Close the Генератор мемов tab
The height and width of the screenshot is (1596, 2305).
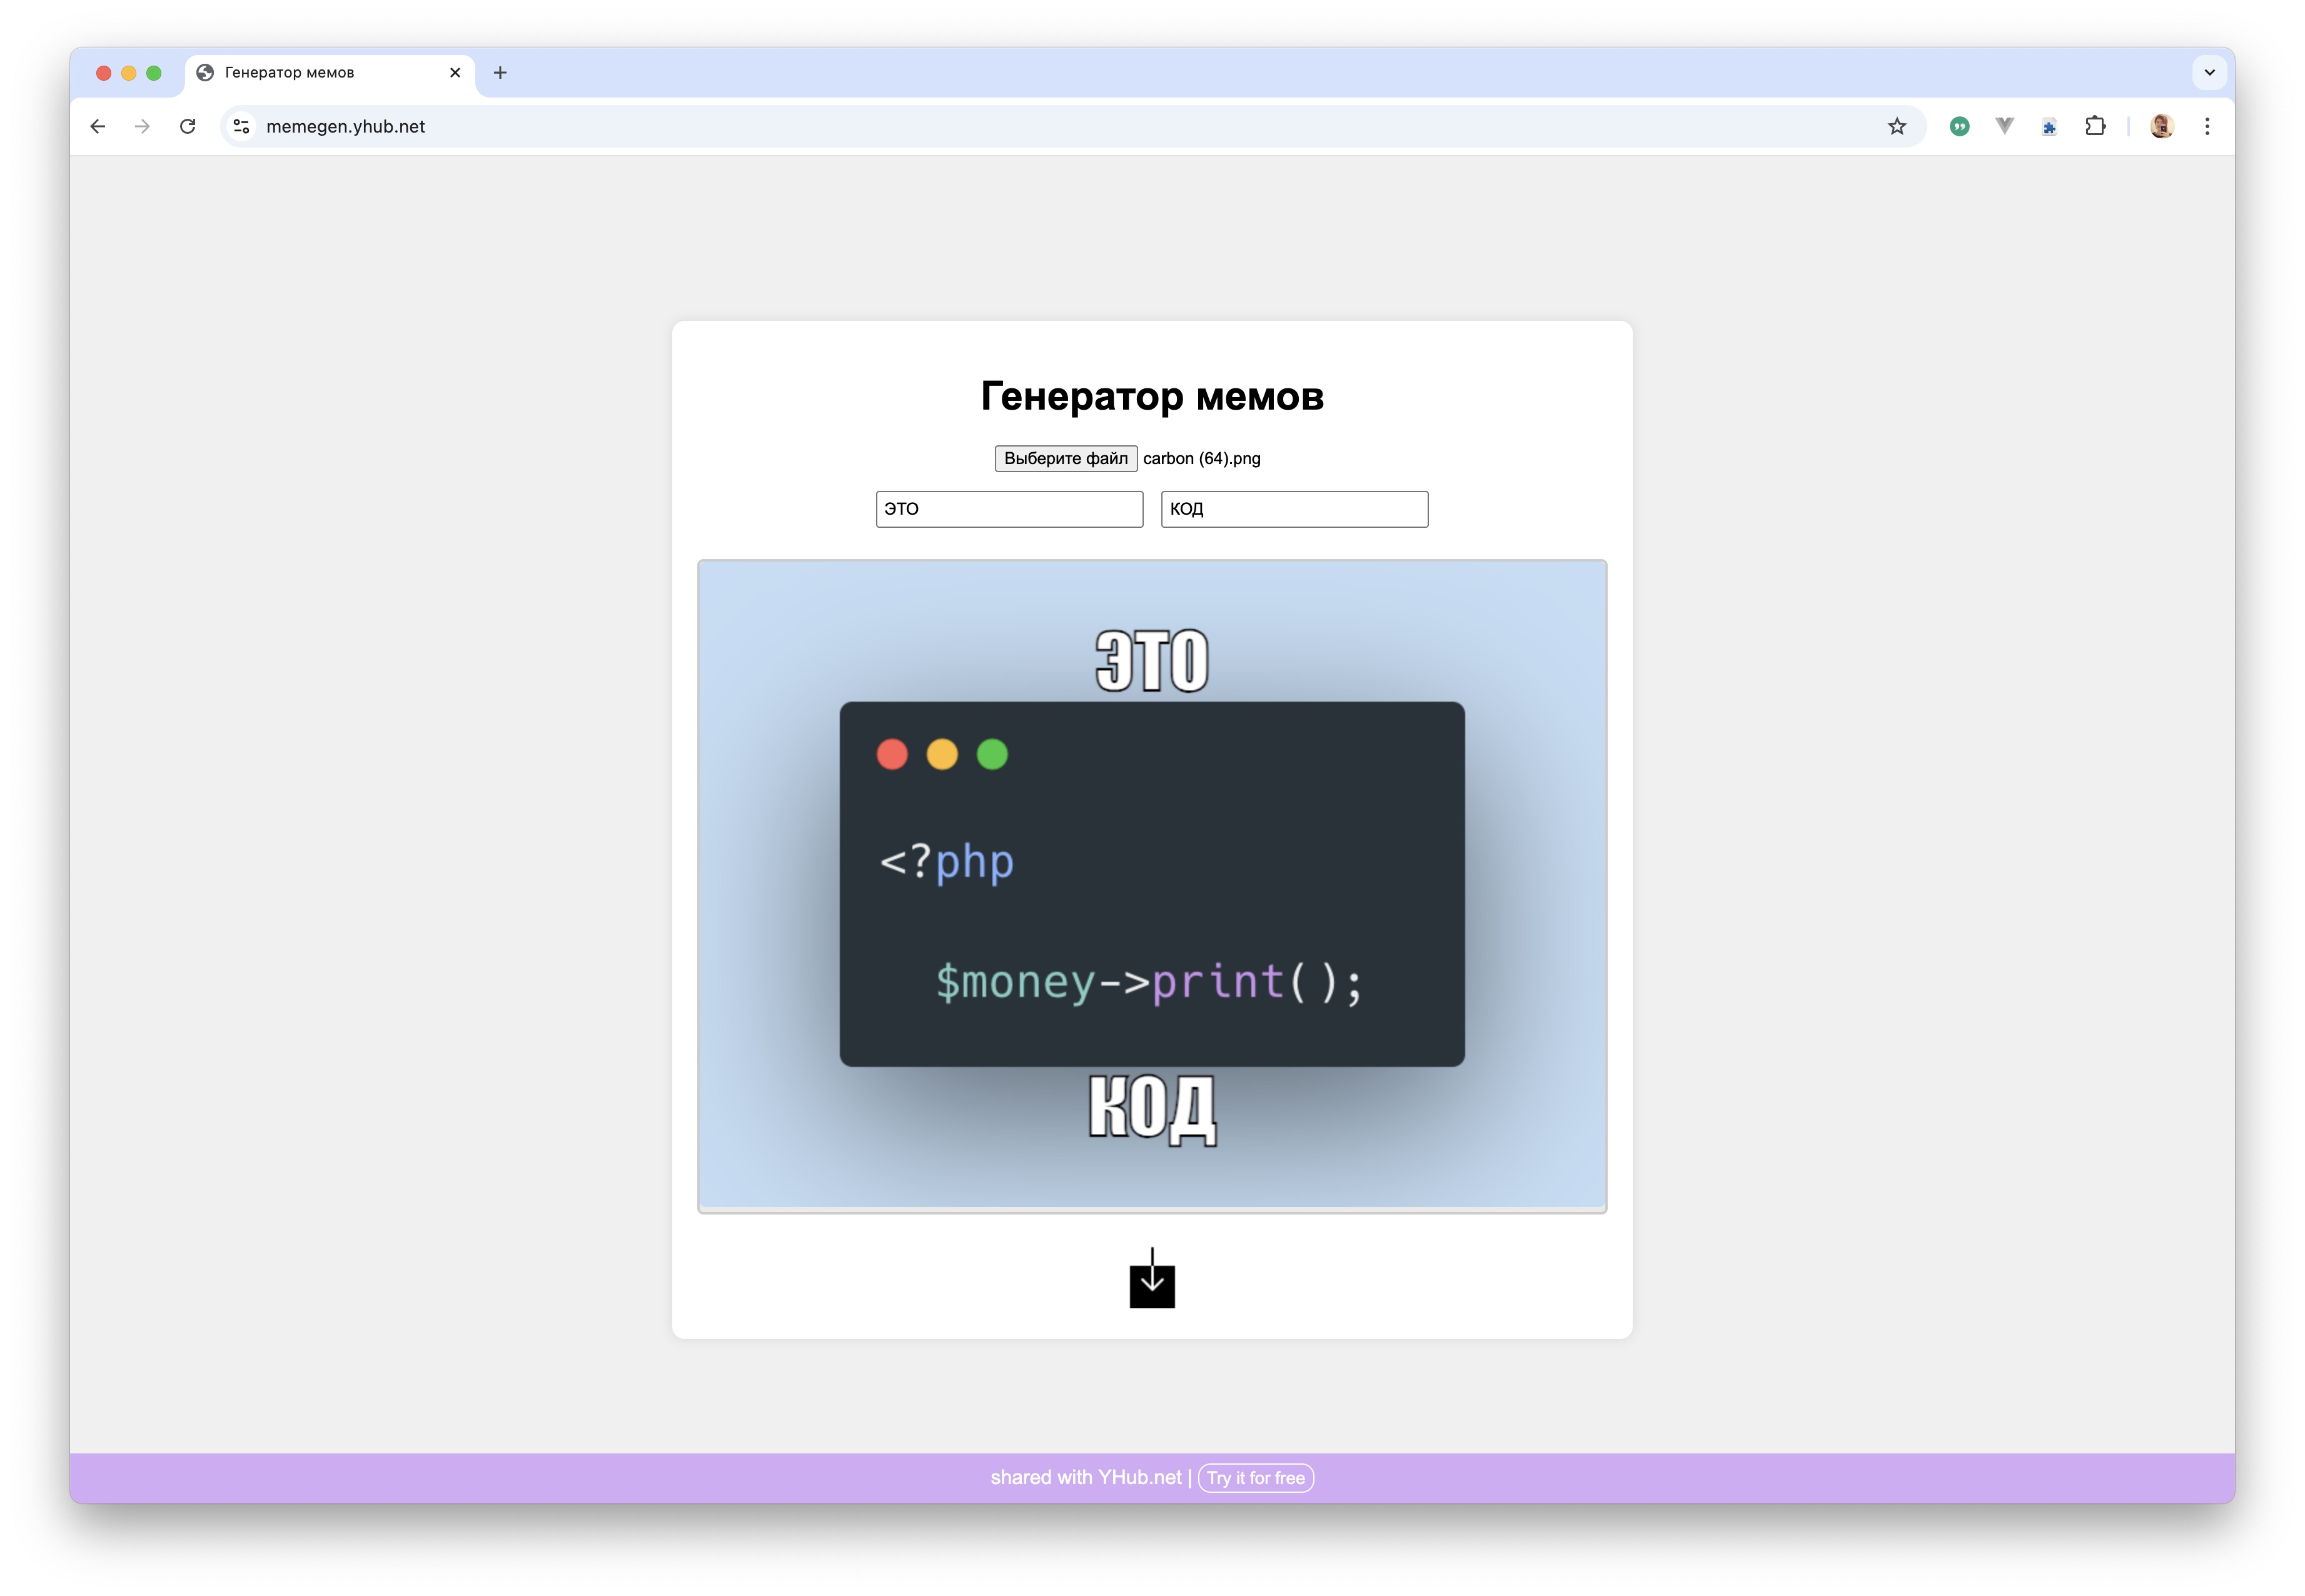(455, 73)
